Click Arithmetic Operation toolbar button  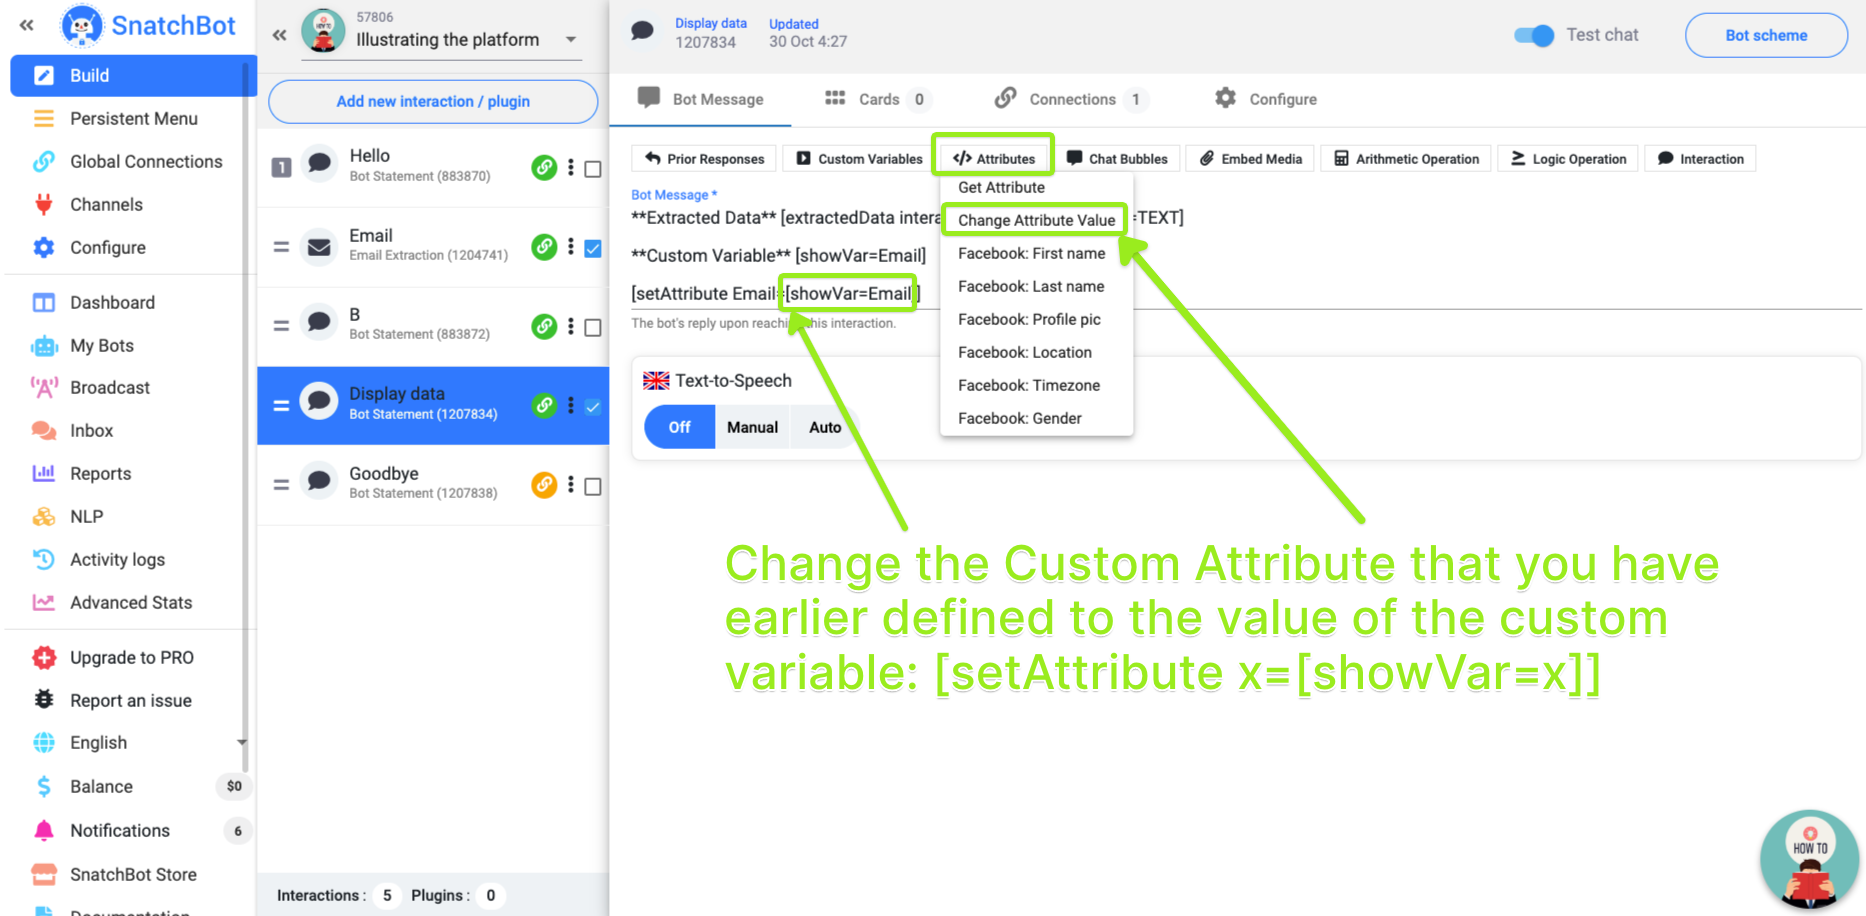point(1406,159)
